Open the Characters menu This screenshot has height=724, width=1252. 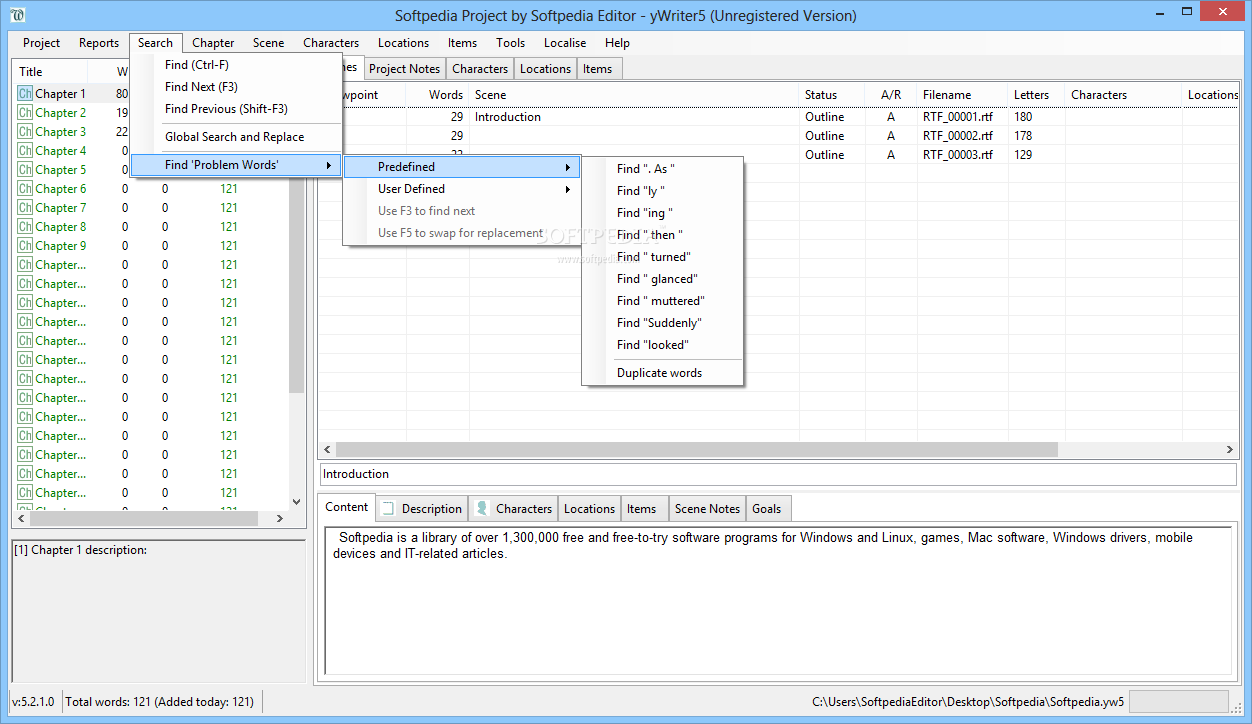tap(331, 43)
